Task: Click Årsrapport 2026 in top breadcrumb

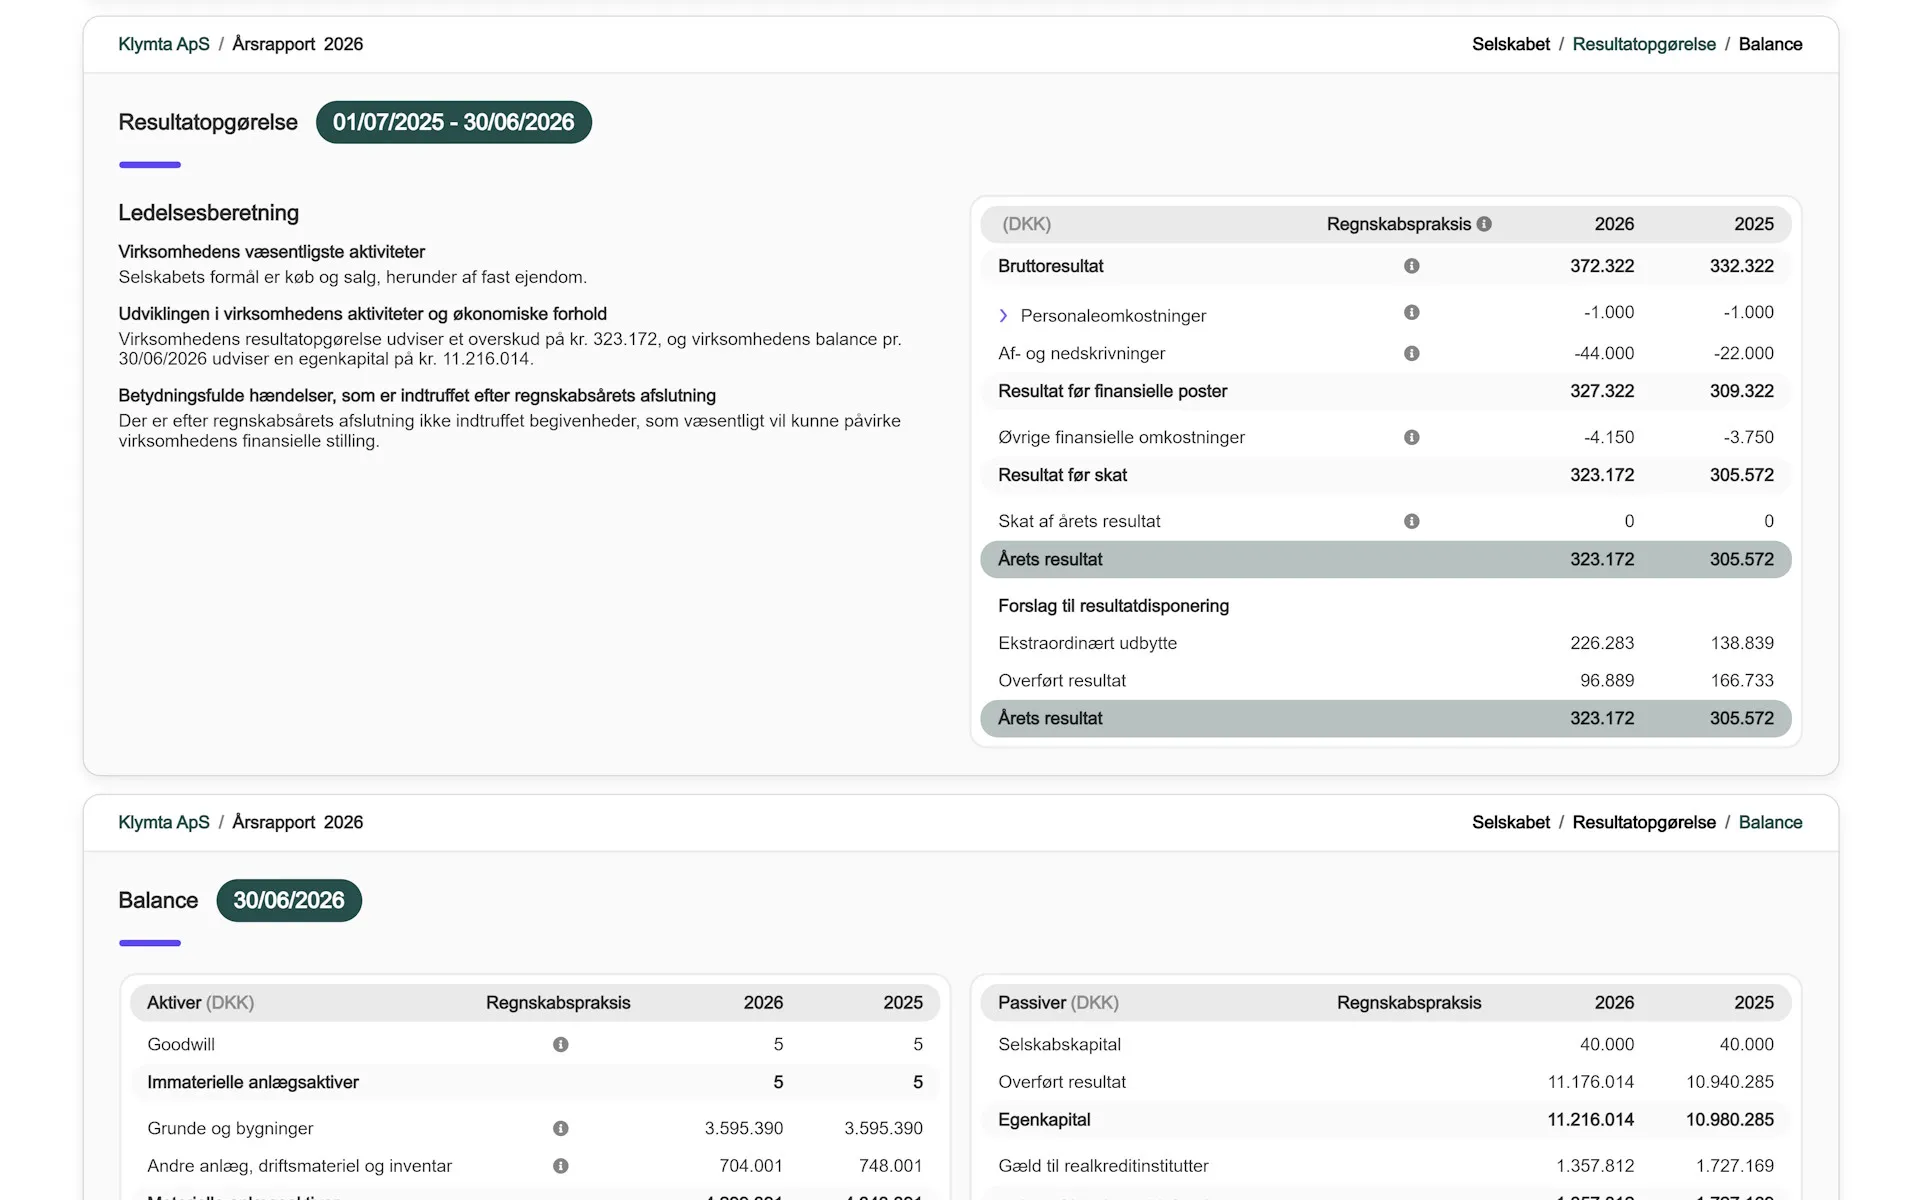Action: tap(297, 44)
